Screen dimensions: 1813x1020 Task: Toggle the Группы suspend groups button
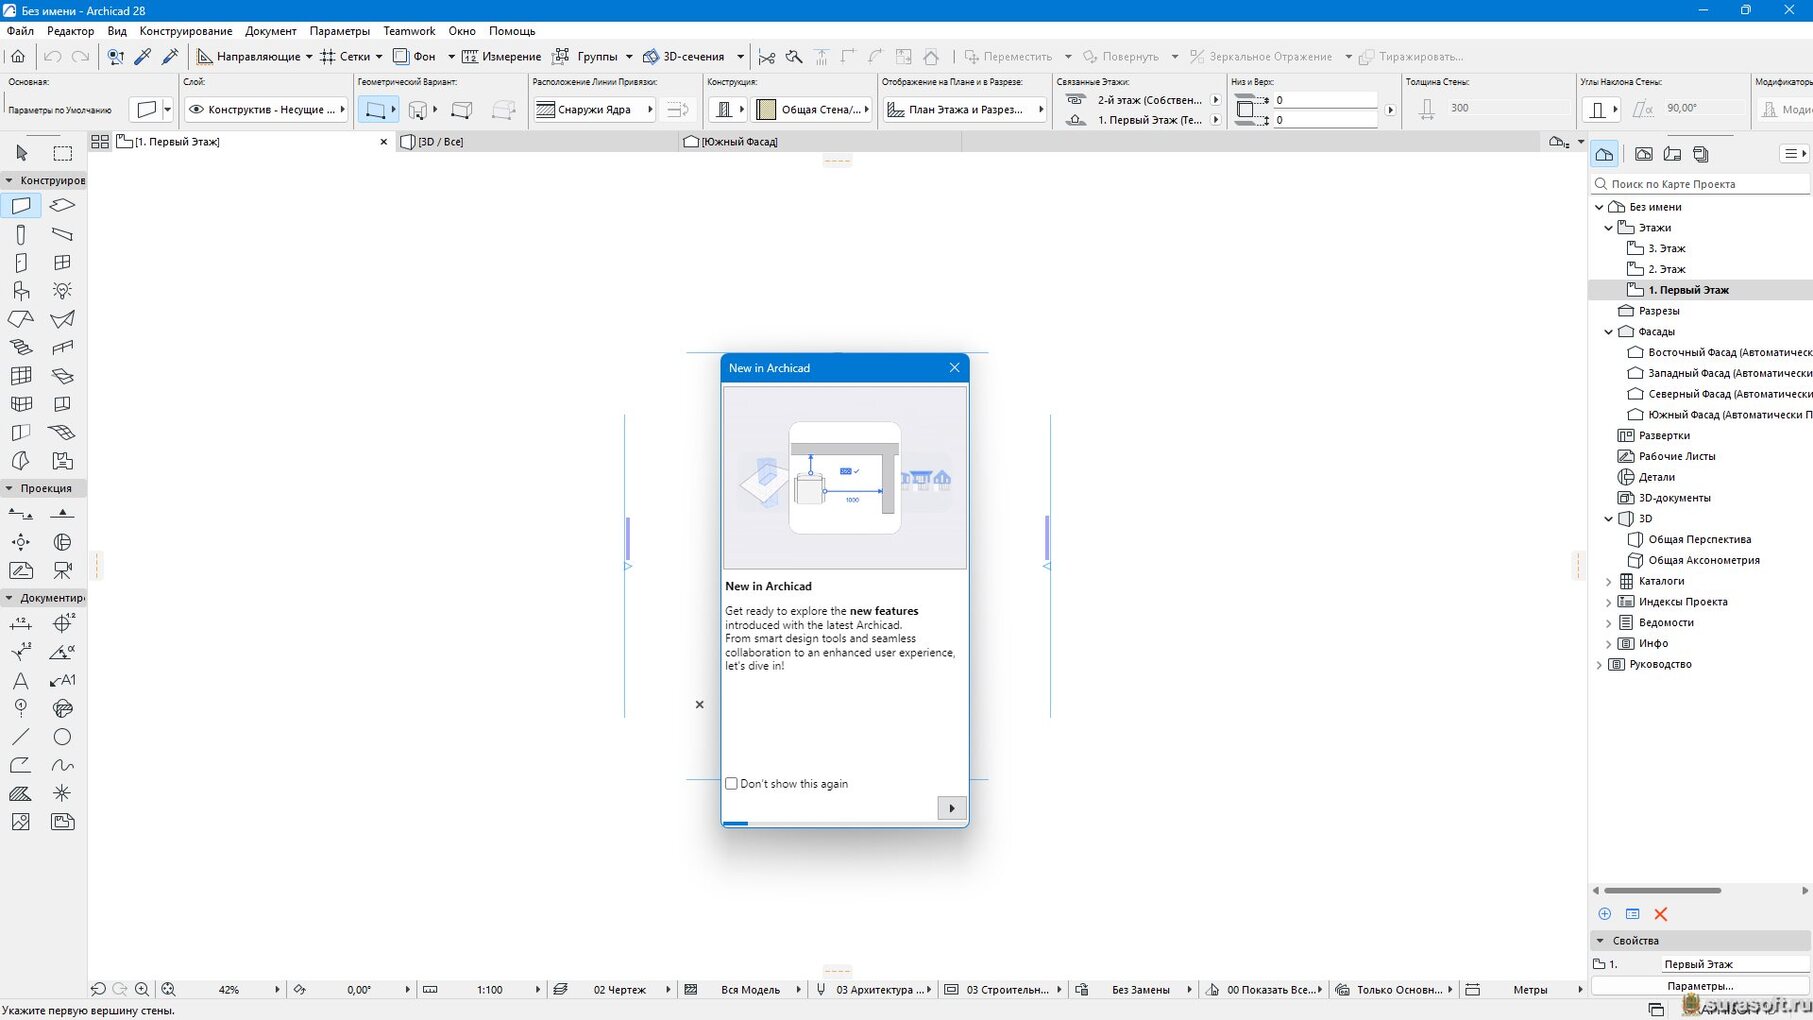586,56
